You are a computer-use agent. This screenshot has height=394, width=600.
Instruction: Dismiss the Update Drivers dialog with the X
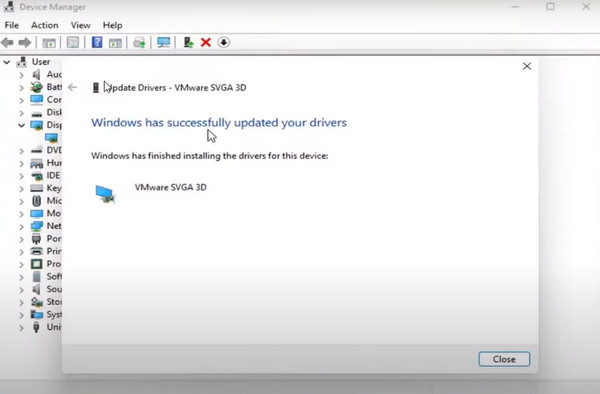527,66
